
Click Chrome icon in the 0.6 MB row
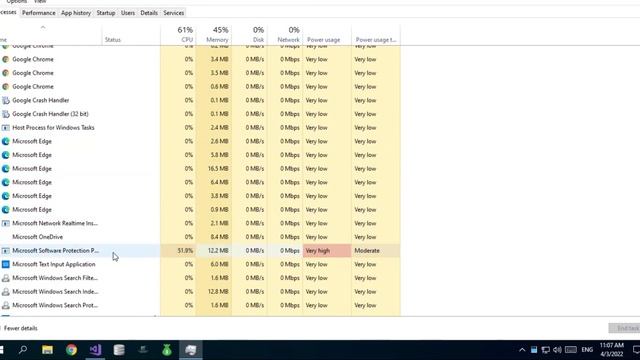tap(5, 87)
